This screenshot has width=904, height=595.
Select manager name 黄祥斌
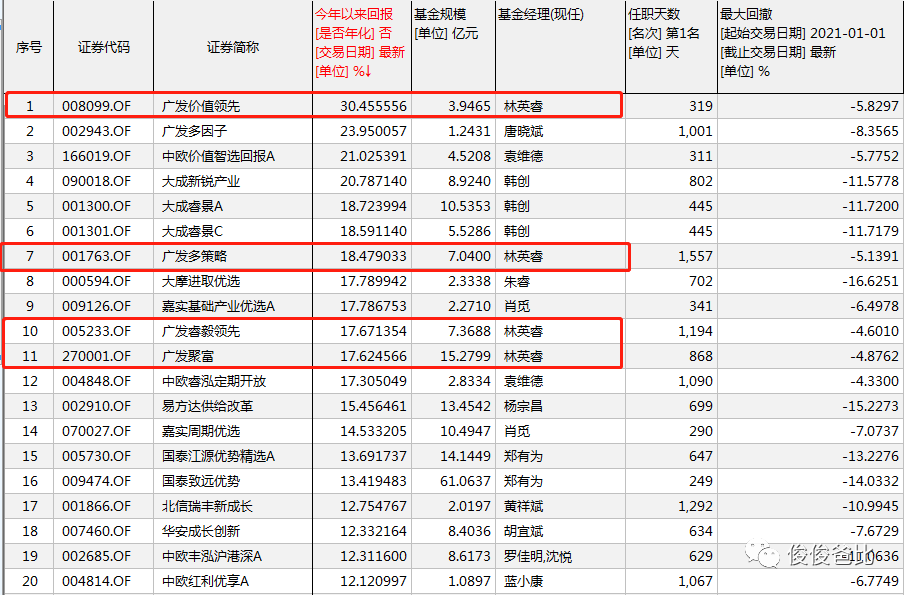tap(523, 506)
